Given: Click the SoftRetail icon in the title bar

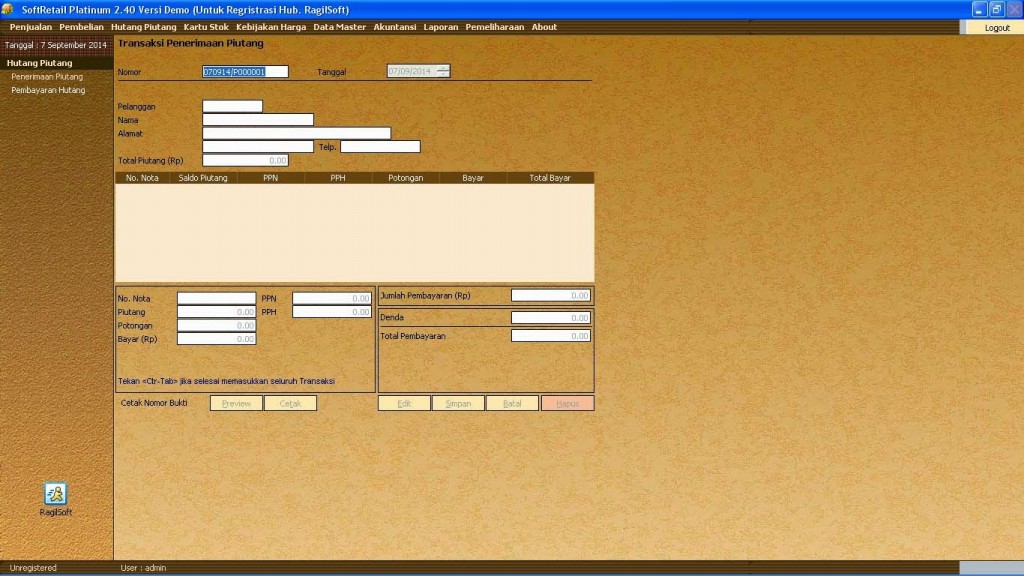Looking at the screenshot, I should tap(9, 8).
